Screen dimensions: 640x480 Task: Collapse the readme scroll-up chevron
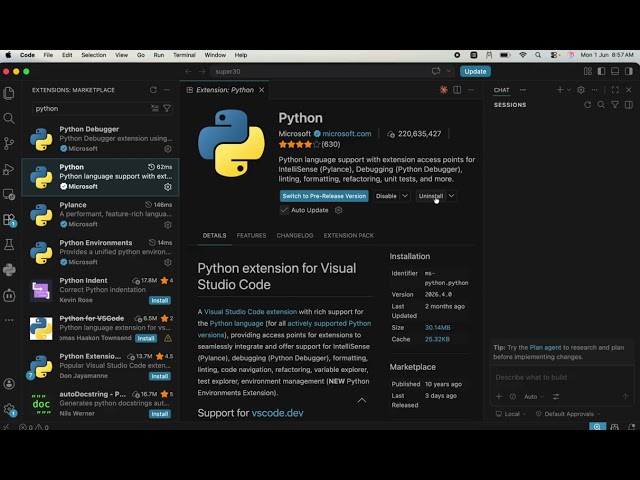tap(362, 400)
